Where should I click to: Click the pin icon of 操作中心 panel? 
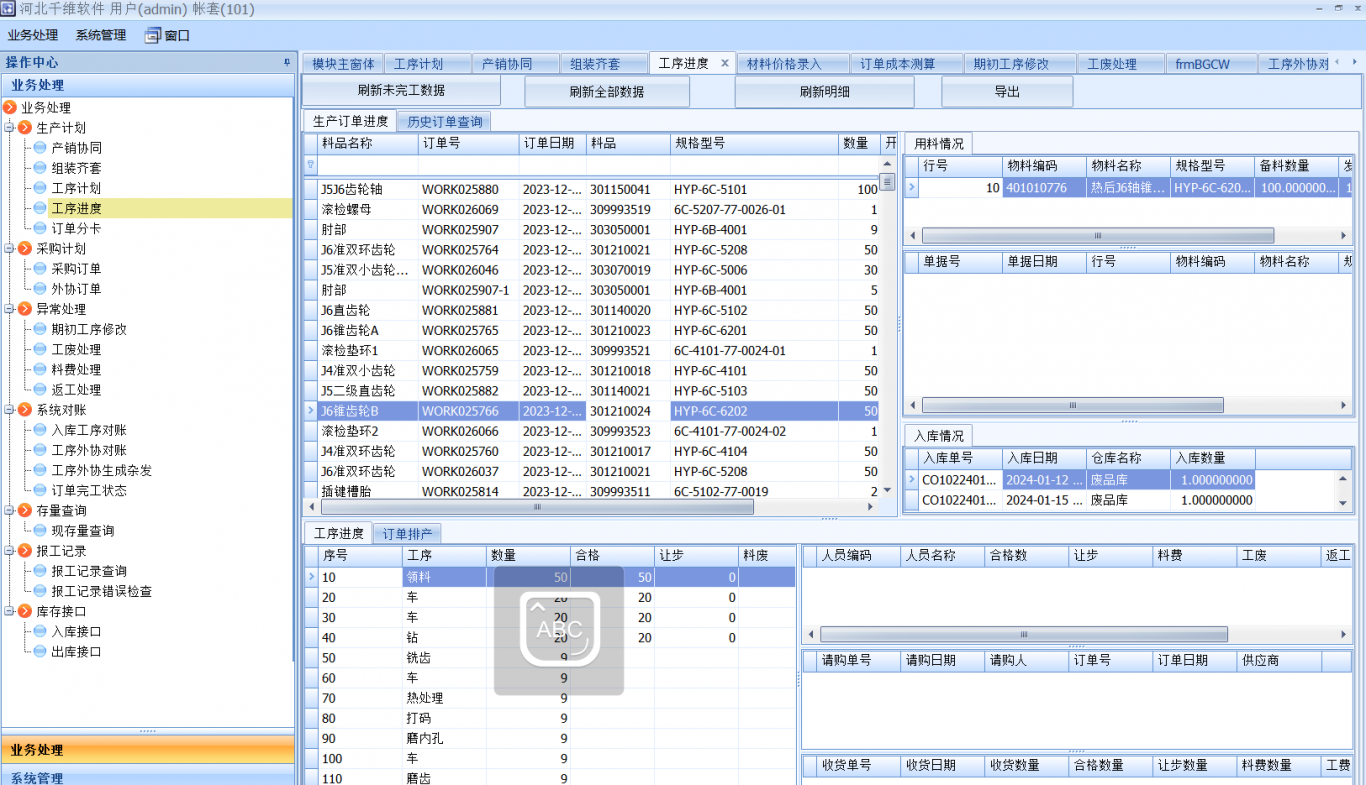tap(287, 62)
